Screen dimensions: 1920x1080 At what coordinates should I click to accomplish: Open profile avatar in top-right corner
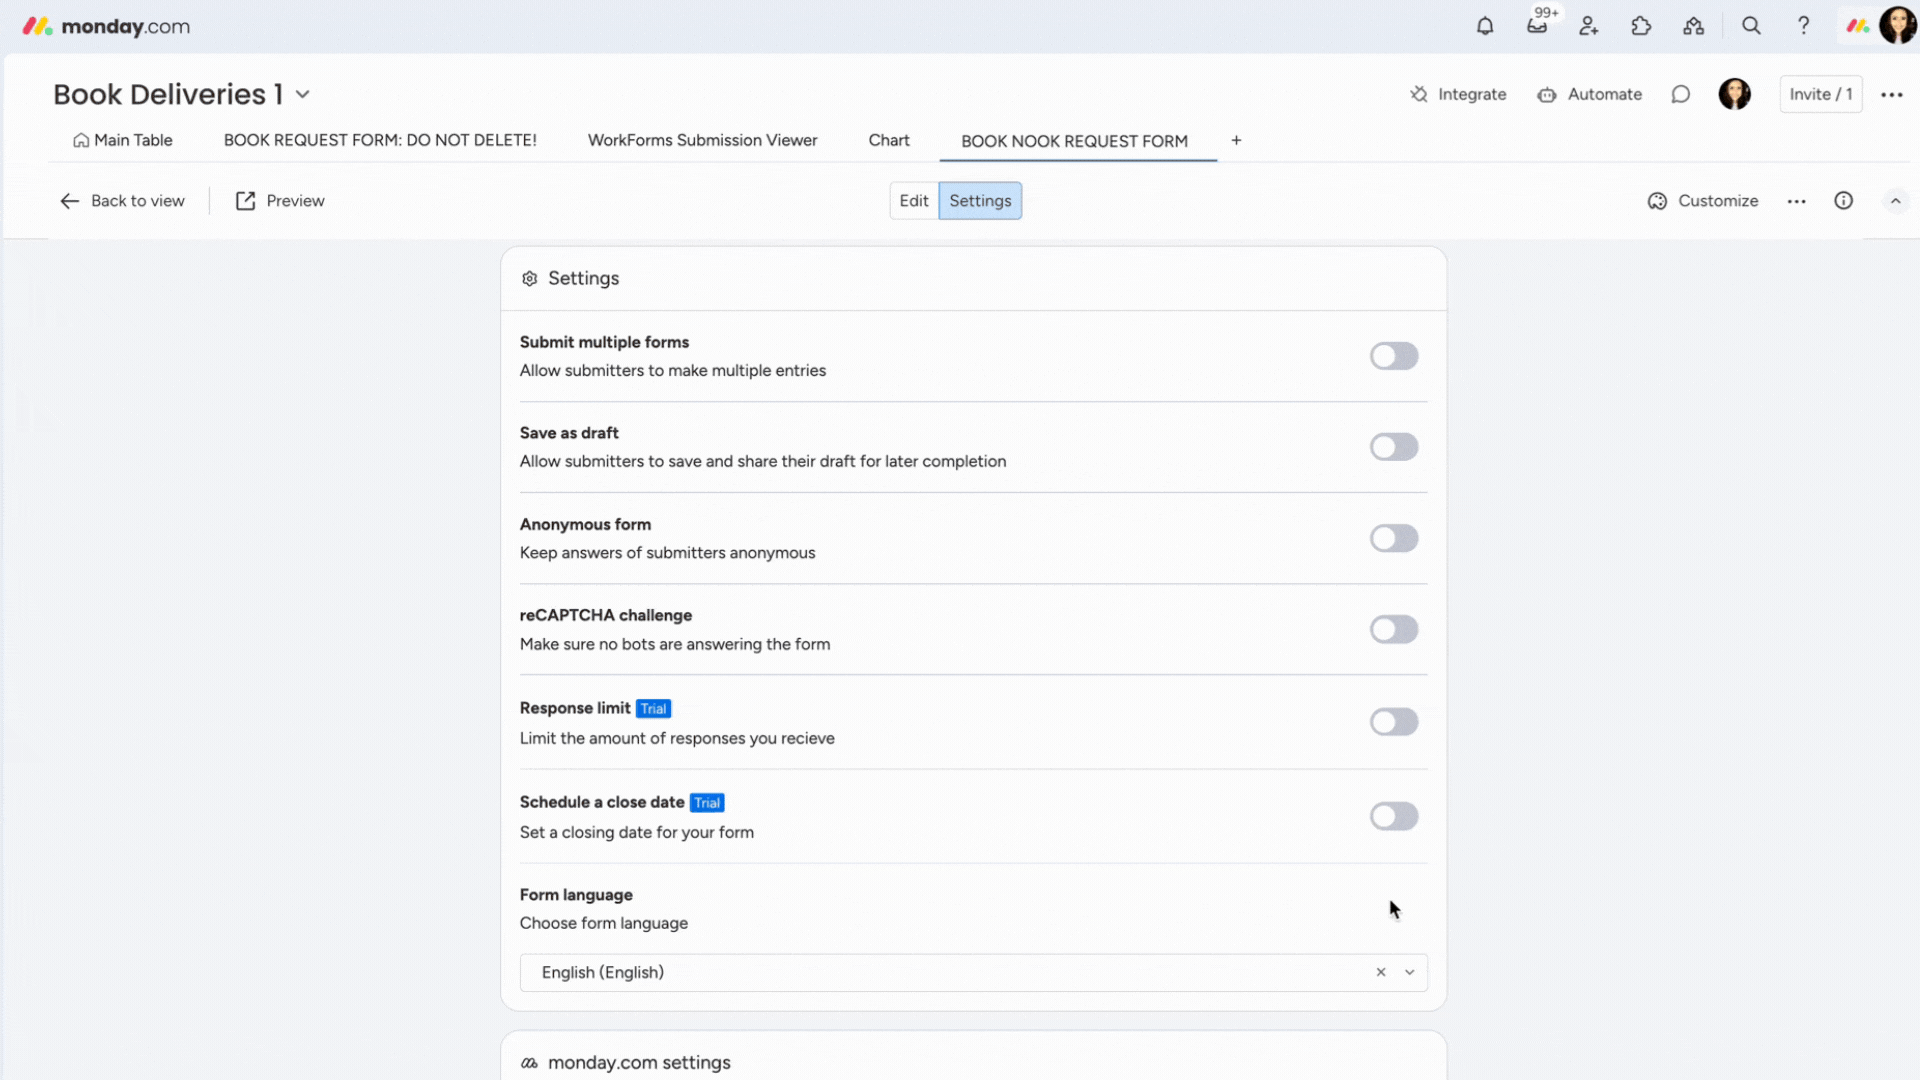[1897, 26]
